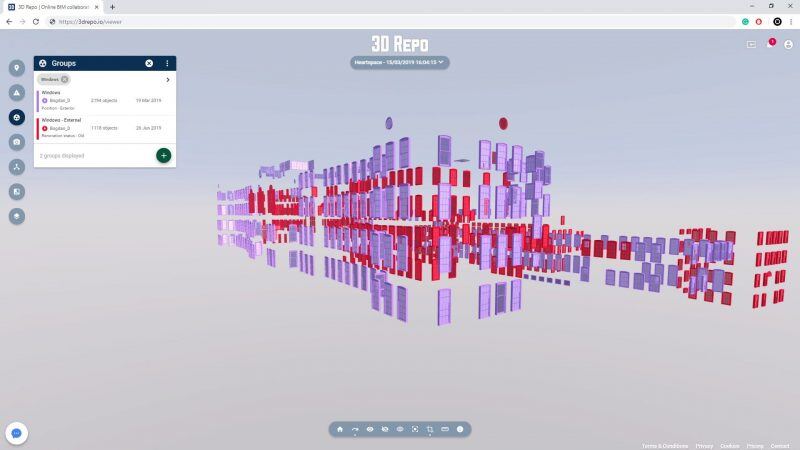Viewport: 800px width, 450px height.
Task: Select the 3D Repo browser tab
Action: tap(53, 7)
